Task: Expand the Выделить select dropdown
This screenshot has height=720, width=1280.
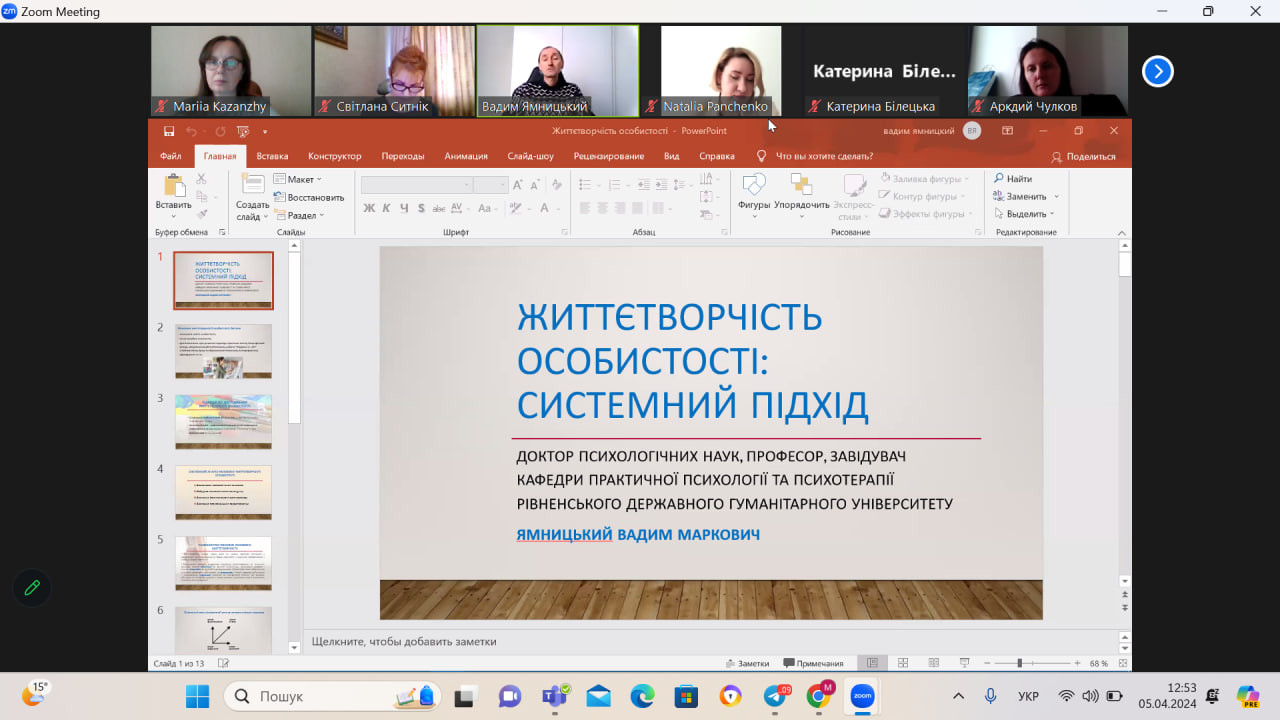Action: 1025,214
